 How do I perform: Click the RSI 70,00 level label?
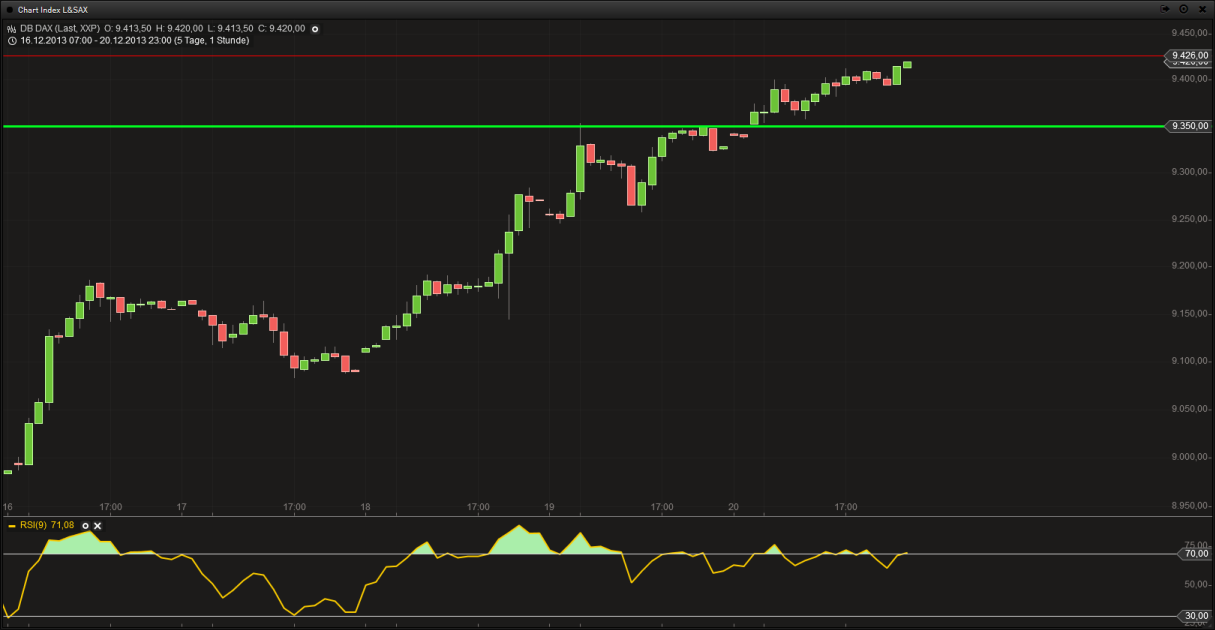(x=1196, y=553)
